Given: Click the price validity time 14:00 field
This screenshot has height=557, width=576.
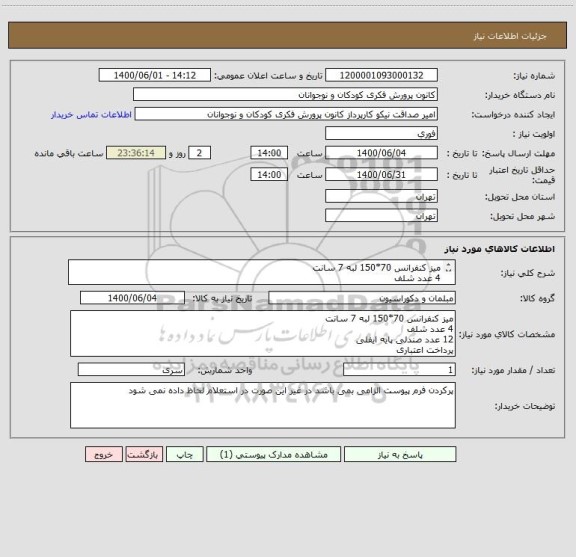Looking at the screenshot, I should (269, 175).
